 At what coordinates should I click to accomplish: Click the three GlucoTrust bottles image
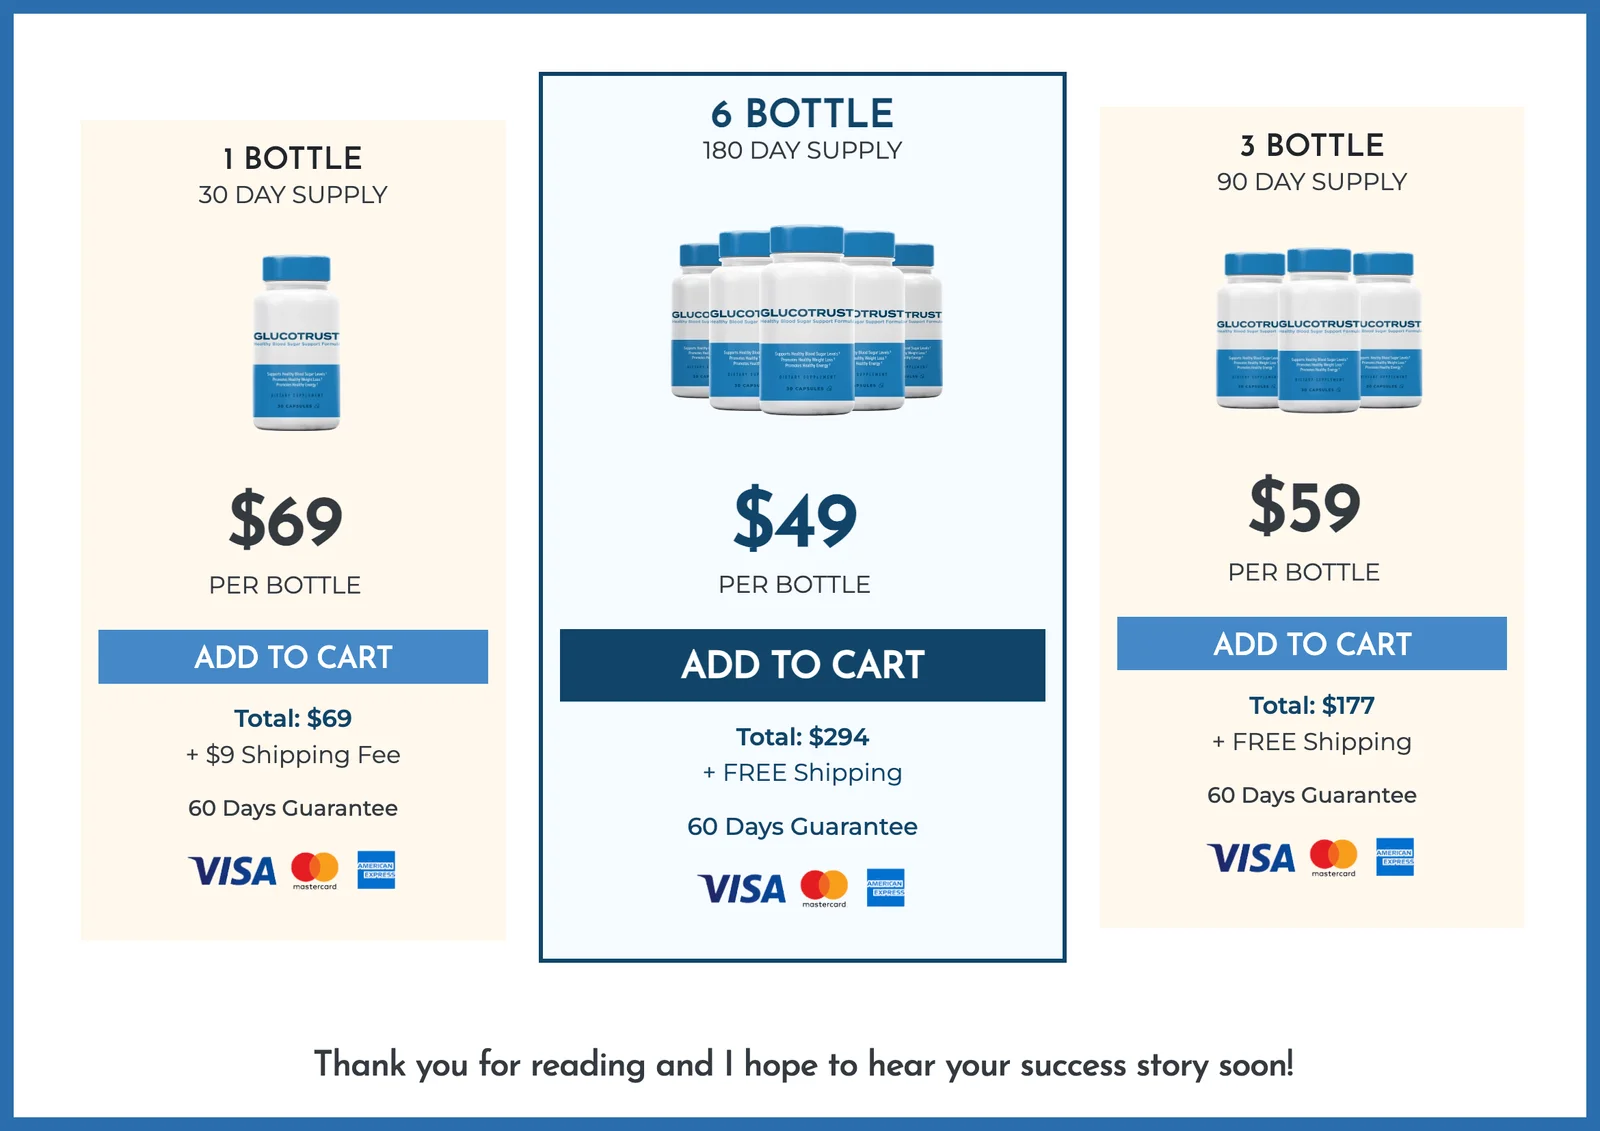point(1319,330)
